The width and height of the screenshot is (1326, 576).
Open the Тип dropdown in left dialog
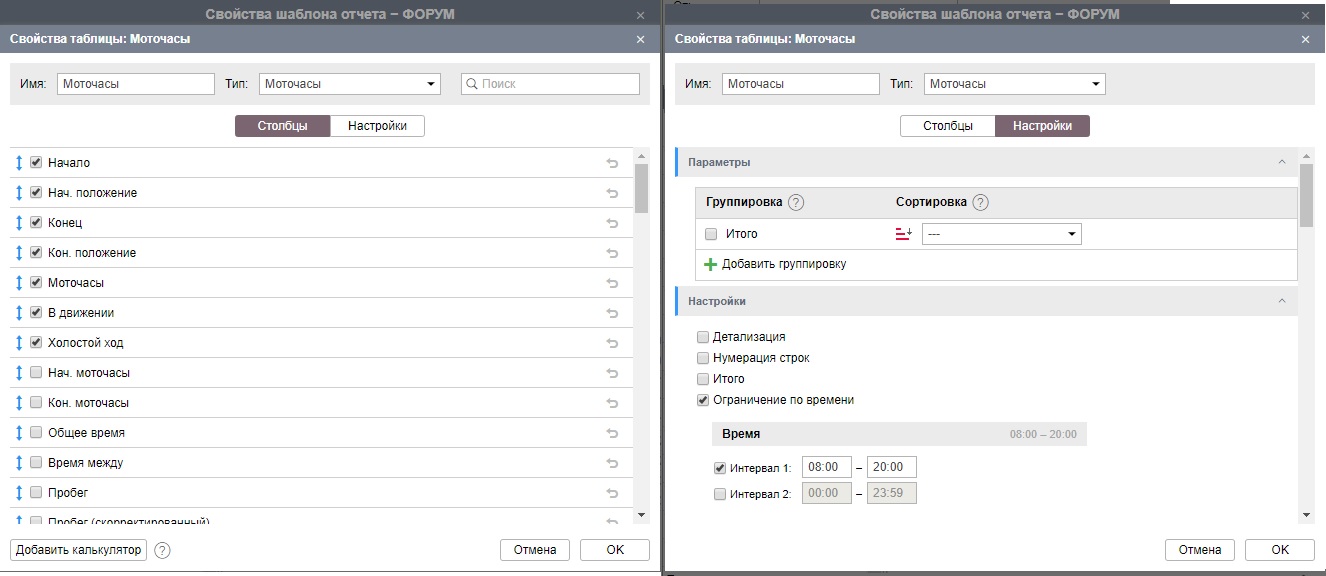point(349,84)
